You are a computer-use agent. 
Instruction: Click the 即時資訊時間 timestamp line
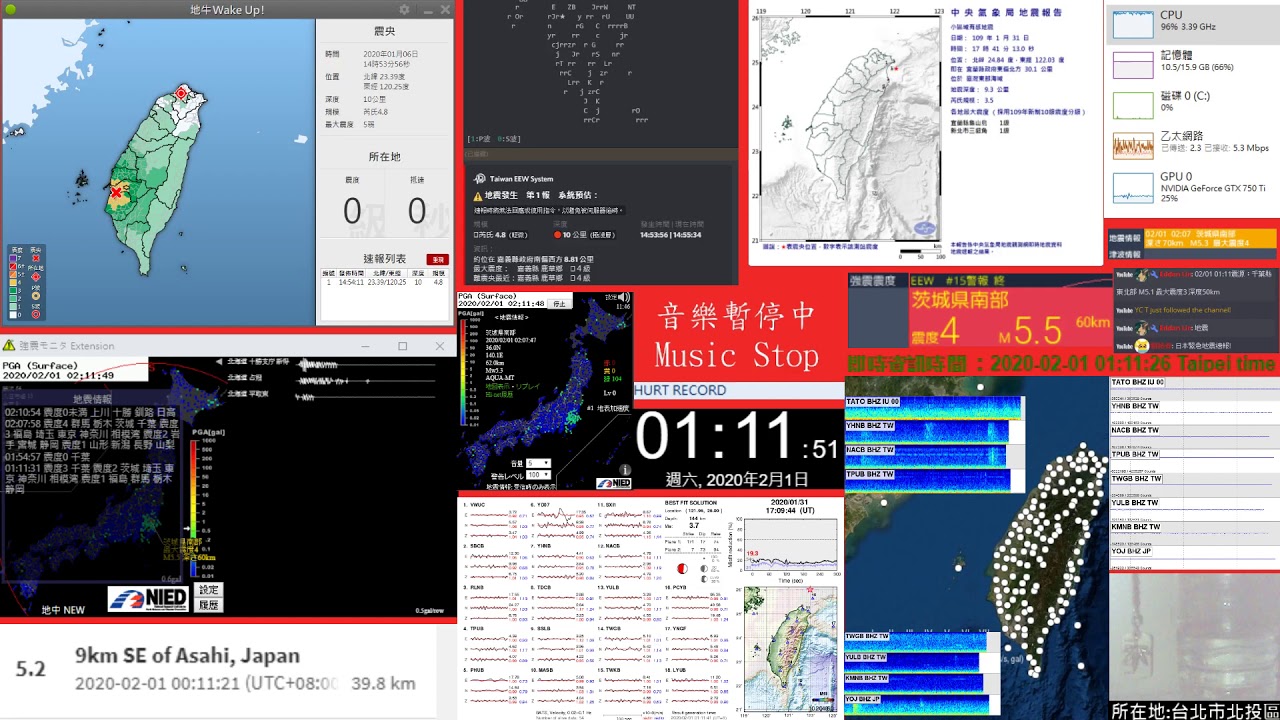(x=1061, y=363)
